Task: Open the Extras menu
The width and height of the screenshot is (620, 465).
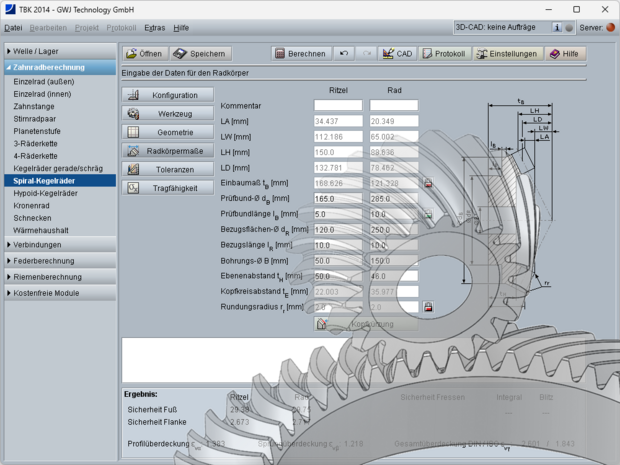Action: click(154, 28)
